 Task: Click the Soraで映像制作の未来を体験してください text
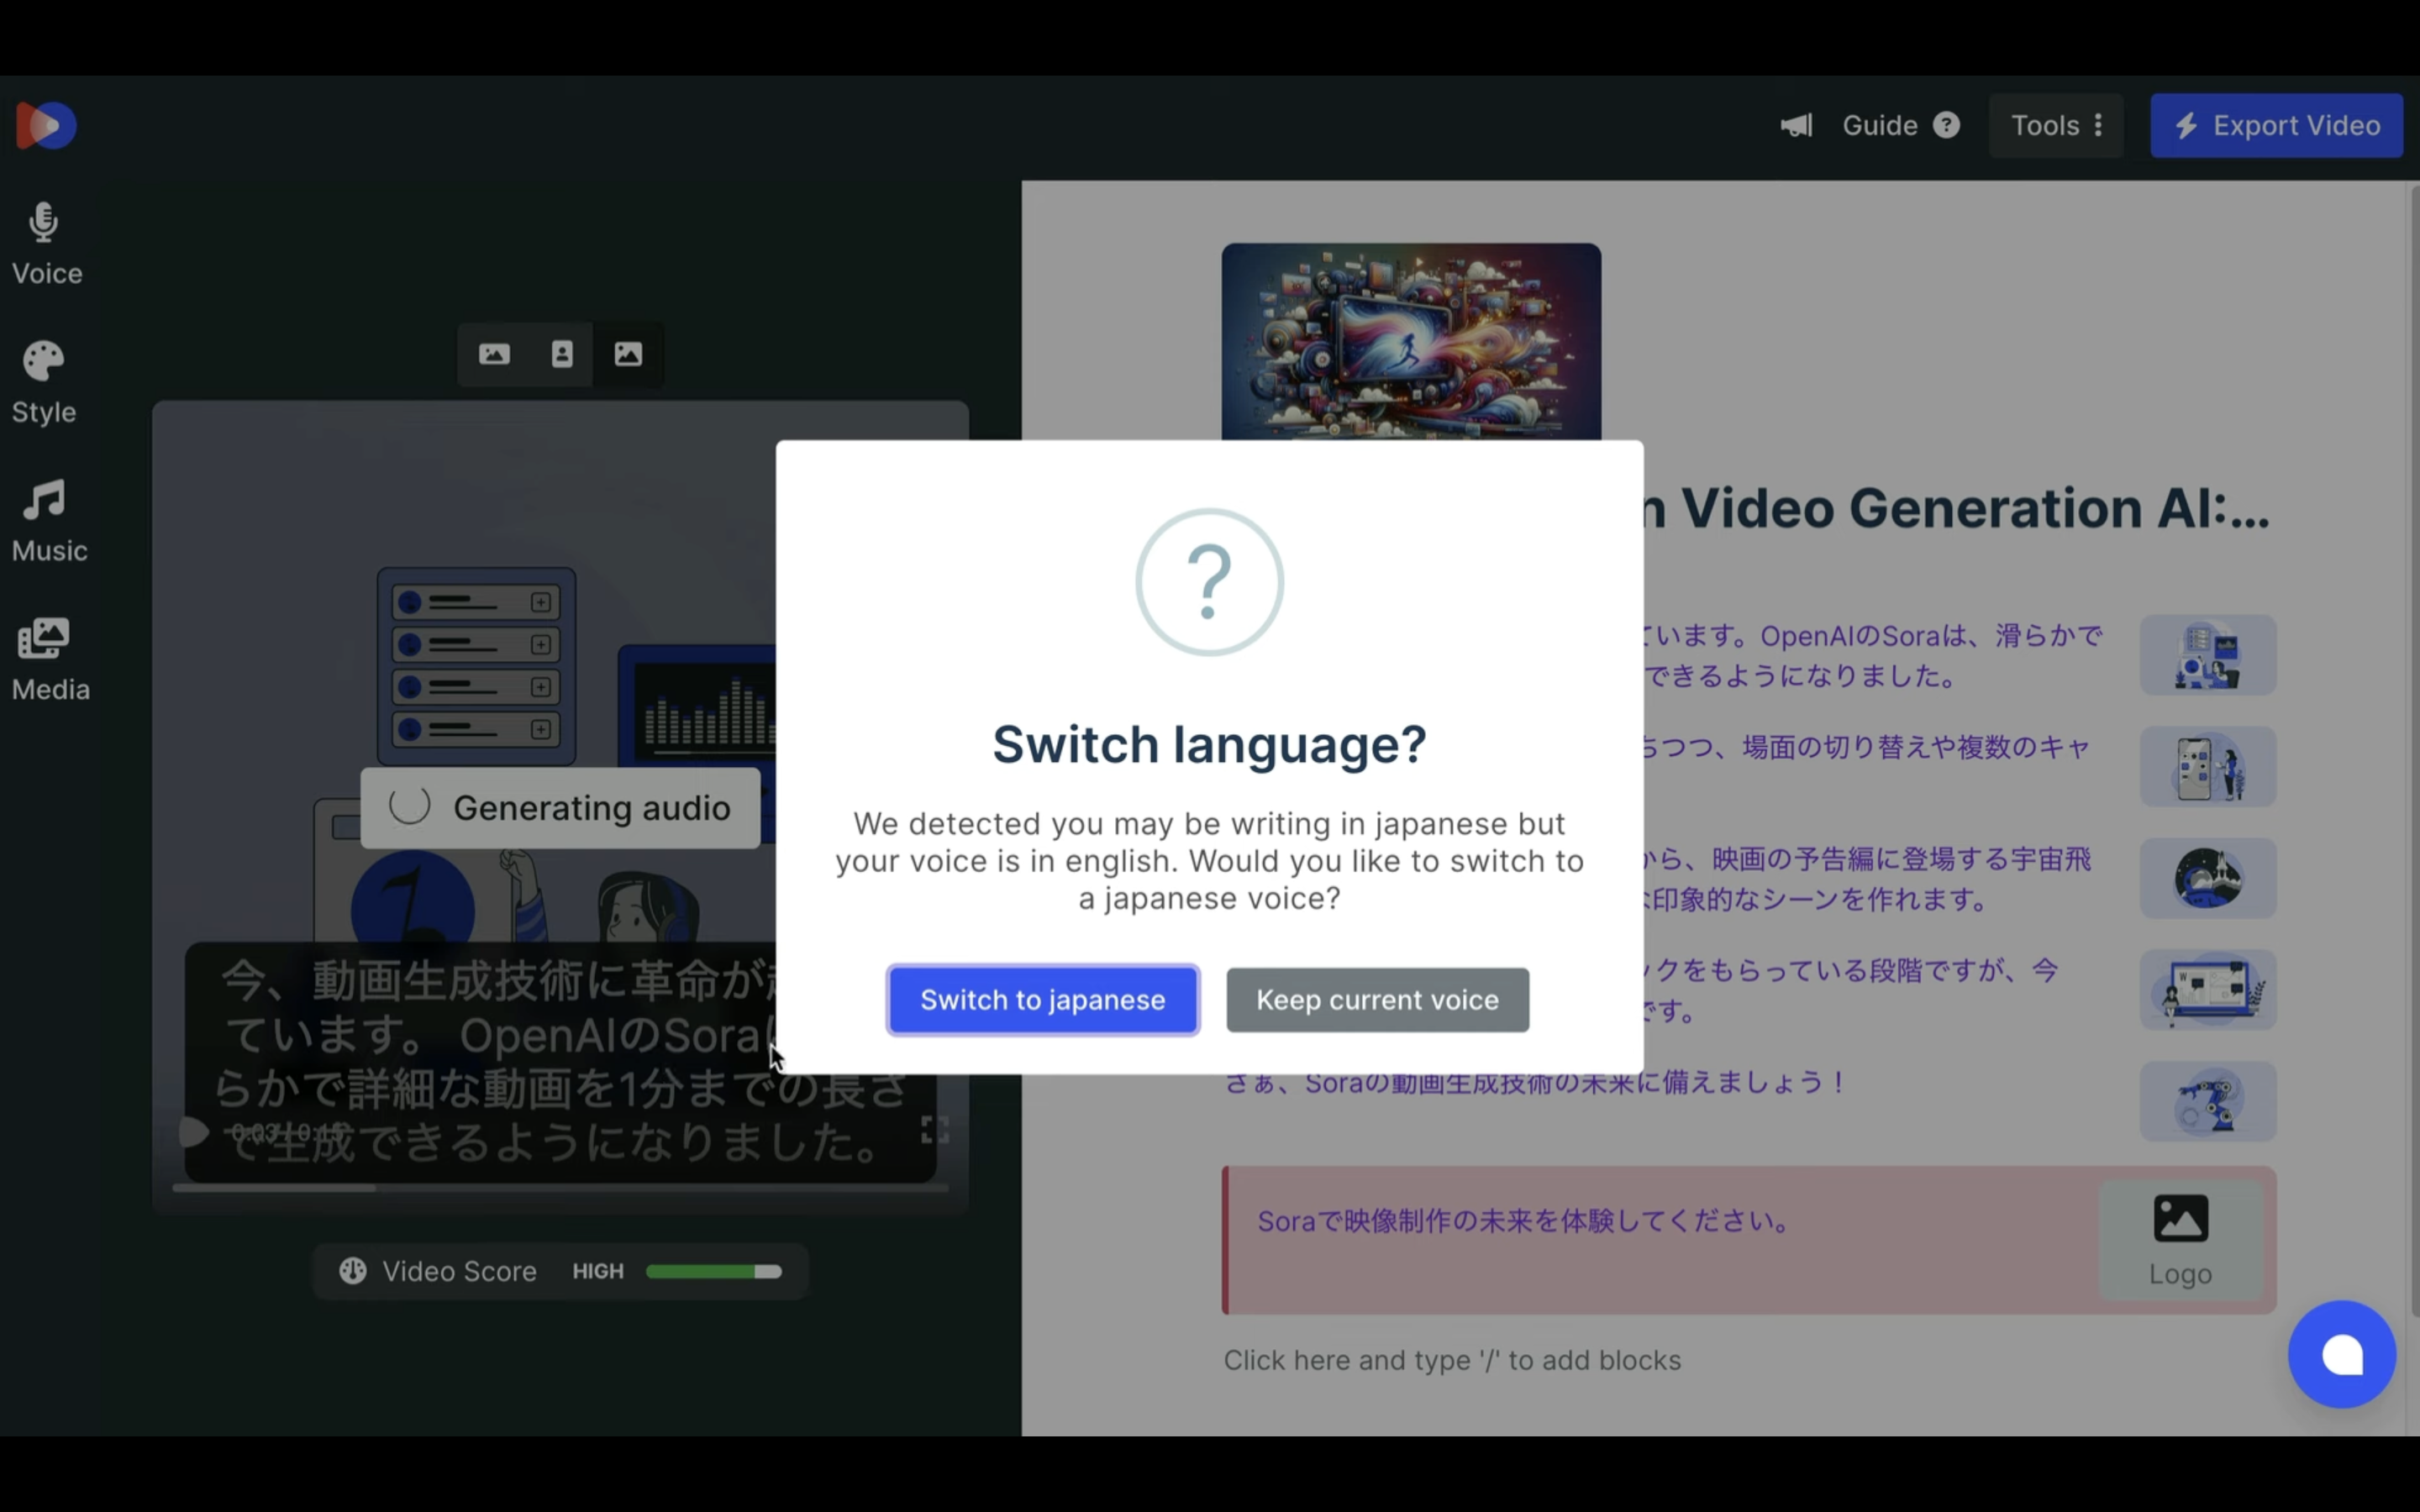point(1524,1221)
